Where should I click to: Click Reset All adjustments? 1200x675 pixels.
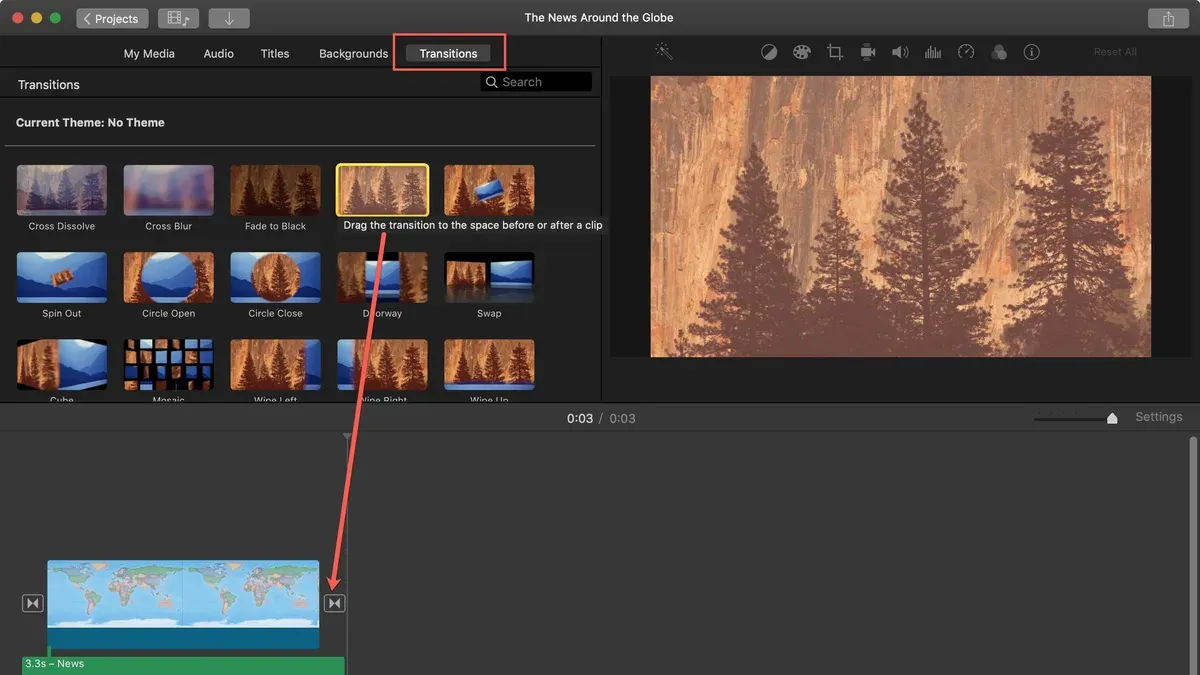tap(1115, 52)
